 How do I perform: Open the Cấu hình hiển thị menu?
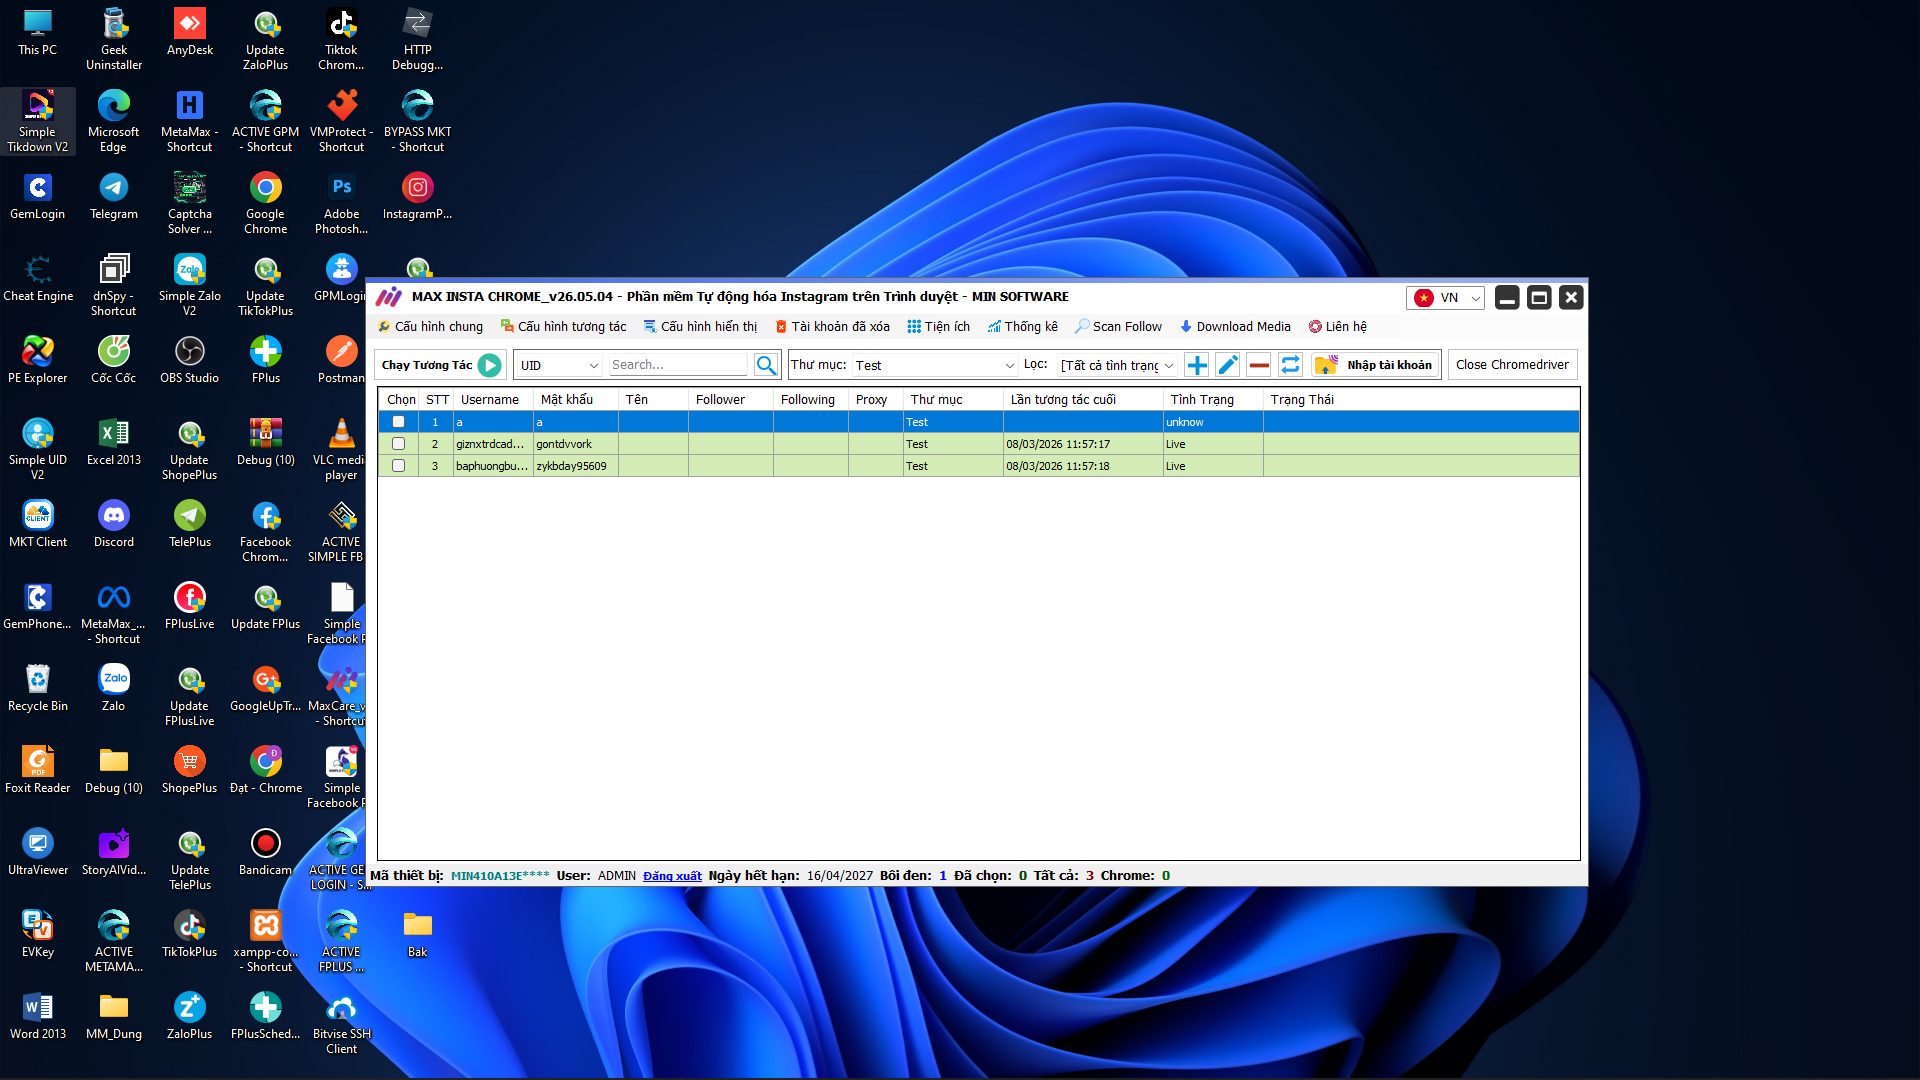(700, 327)
